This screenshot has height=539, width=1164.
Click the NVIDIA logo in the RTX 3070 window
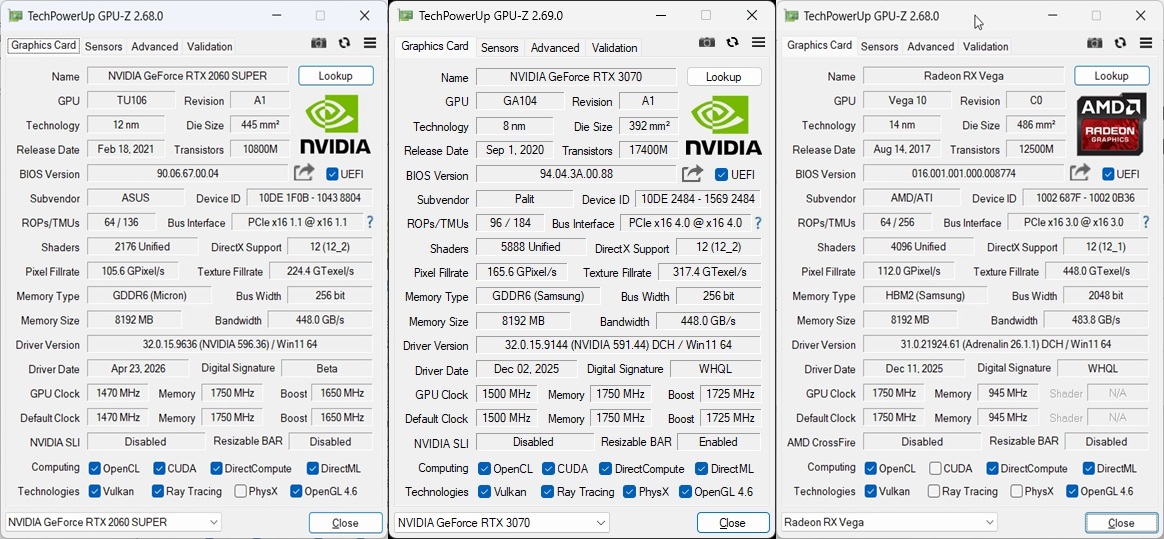tap(724, 125)
